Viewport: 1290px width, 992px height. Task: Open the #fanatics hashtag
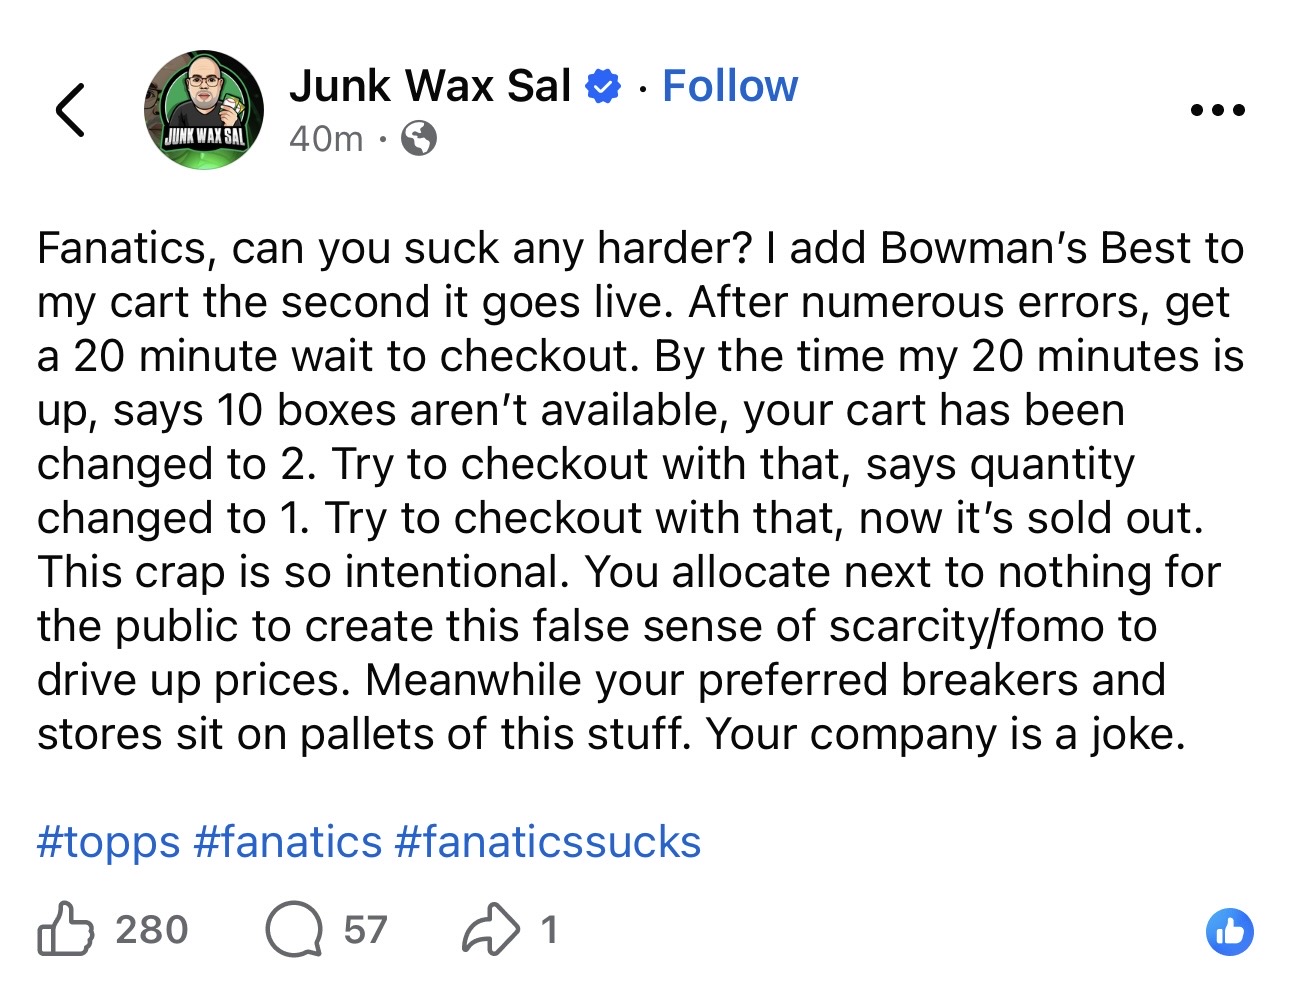click(x=288, y=842)
